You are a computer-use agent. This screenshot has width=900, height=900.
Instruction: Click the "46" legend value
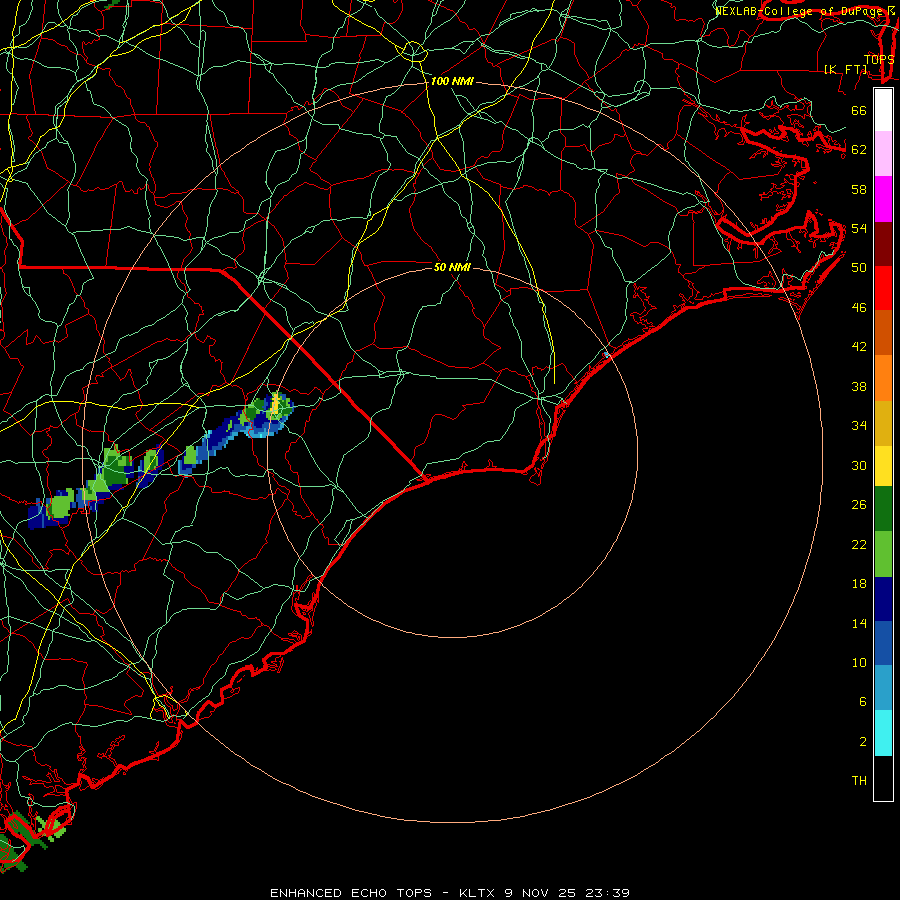pos(859,308)
